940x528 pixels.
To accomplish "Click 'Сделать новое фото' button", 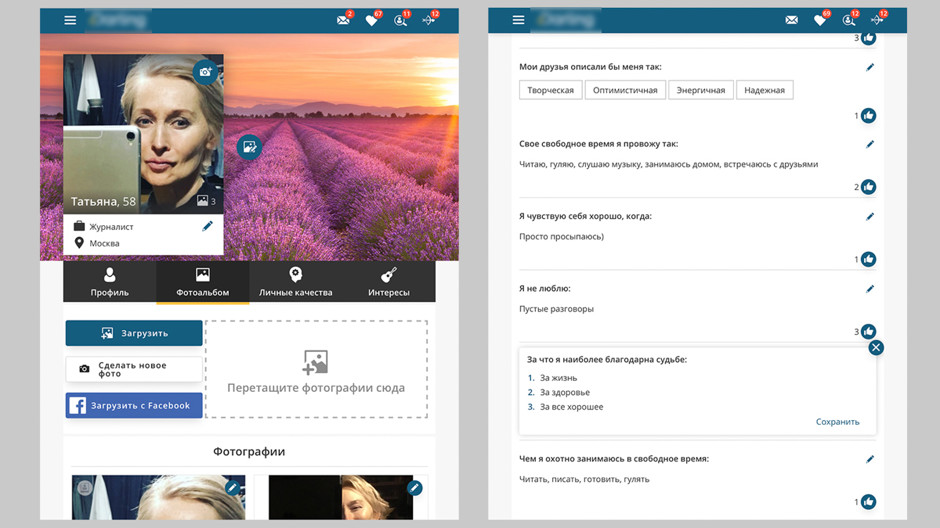I will click(x=134, y=369).
